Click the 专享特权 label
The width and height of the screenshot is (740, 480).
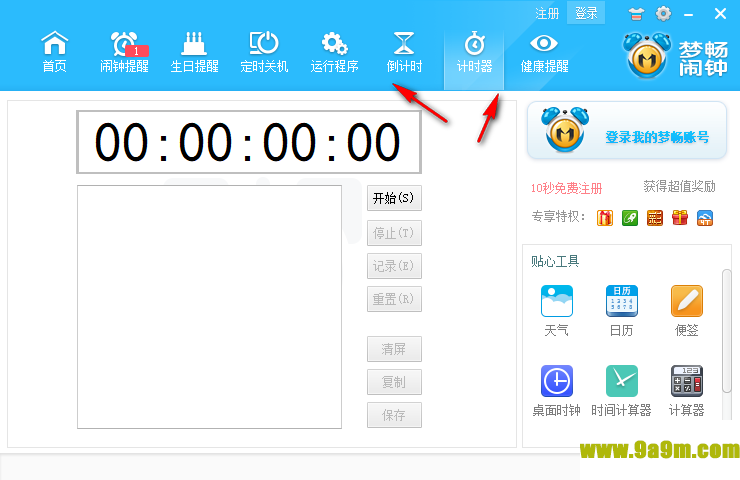pos(558,217)
